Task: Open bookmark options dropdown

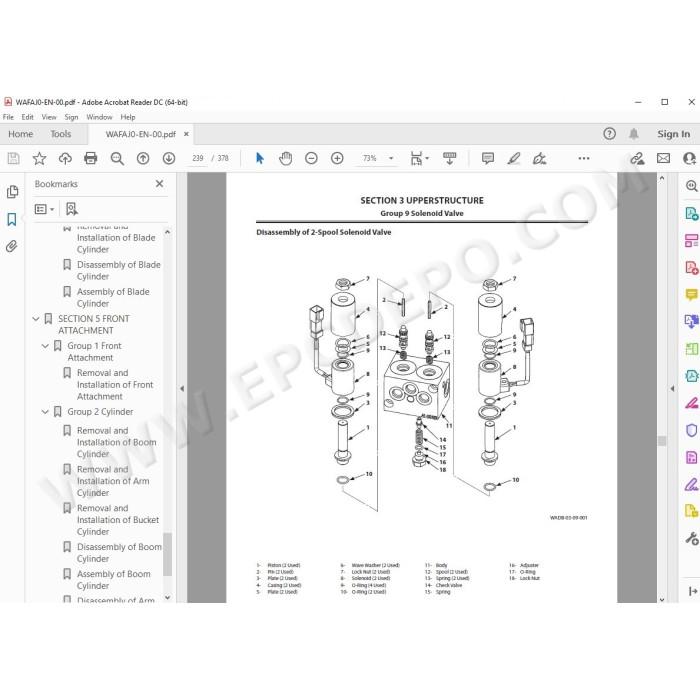Action: pos(44,209)
